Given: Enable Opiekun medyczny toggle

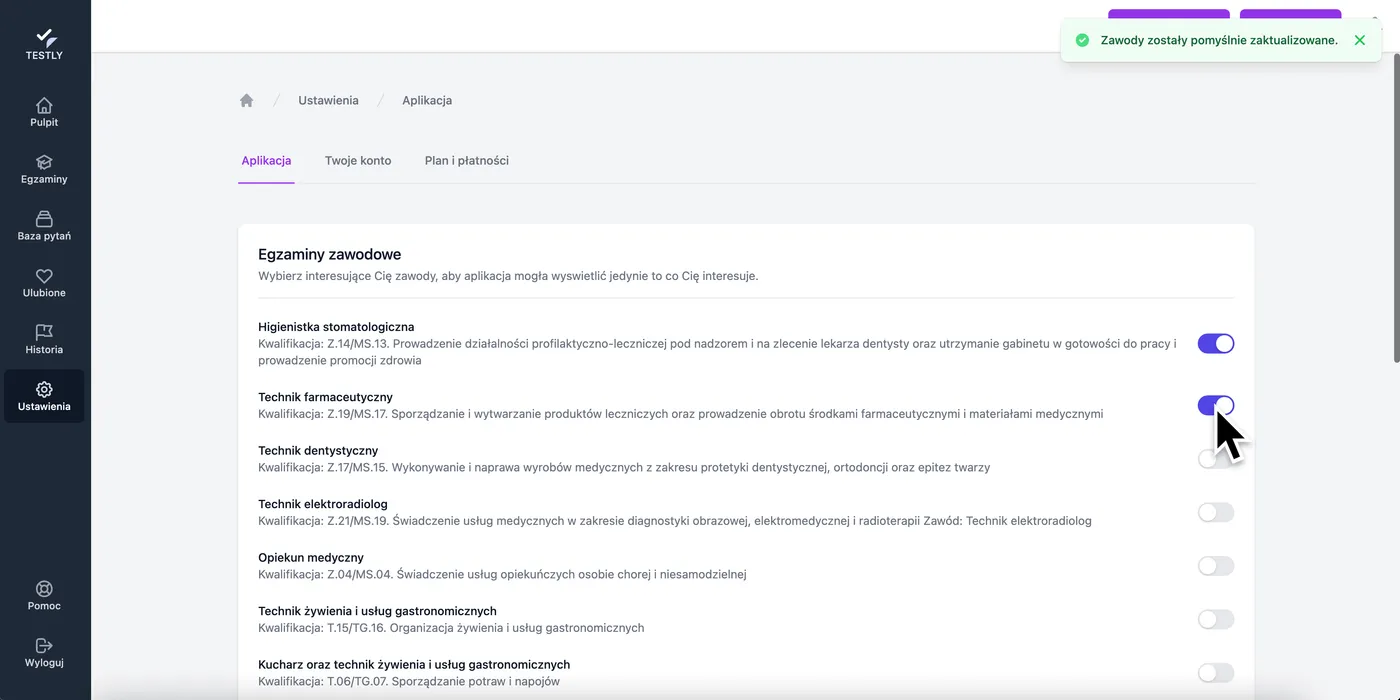Looking at the screenshot, I should pyautogui.click(x=1216, y=566).
